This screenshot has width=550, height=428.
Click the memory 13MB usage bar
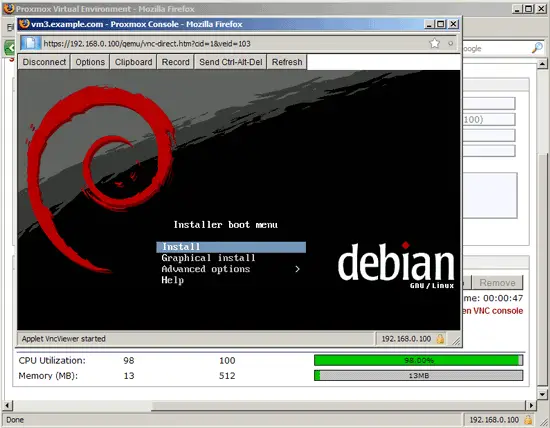pos(418,376)
